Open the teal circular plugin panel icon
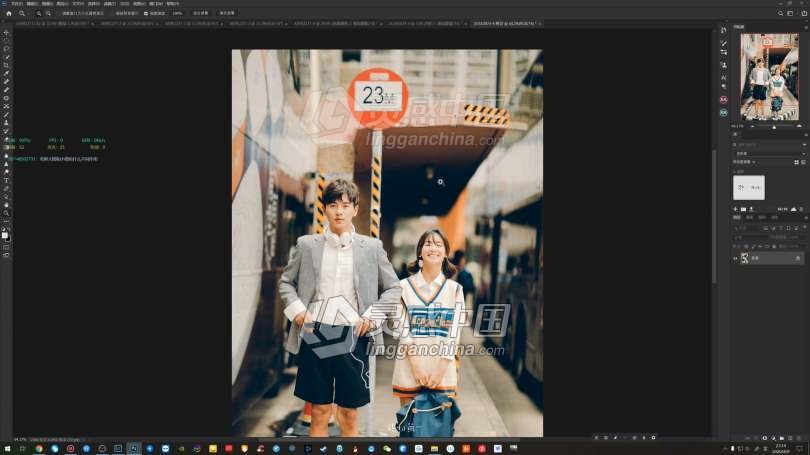Viewport: 810px width, 455px height. tap(724, 112)
